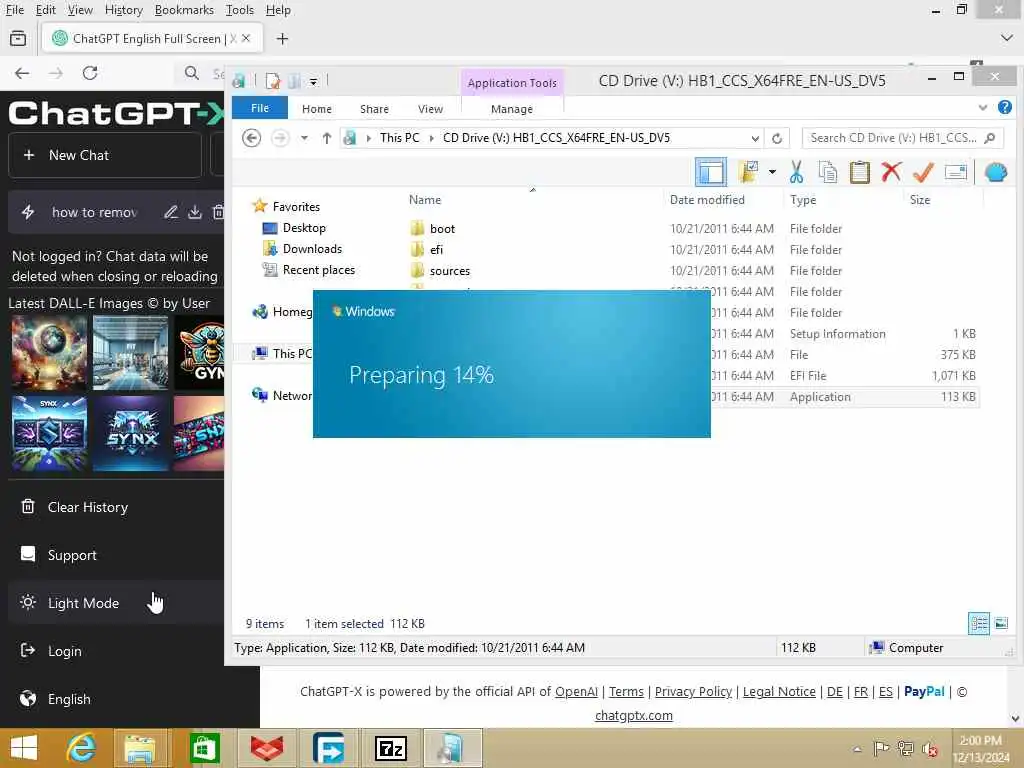This screenshot has width=1024, height=768.
Task: Open Support in the ChatGPT-X sidebar
Action: [x=72, y=555]
